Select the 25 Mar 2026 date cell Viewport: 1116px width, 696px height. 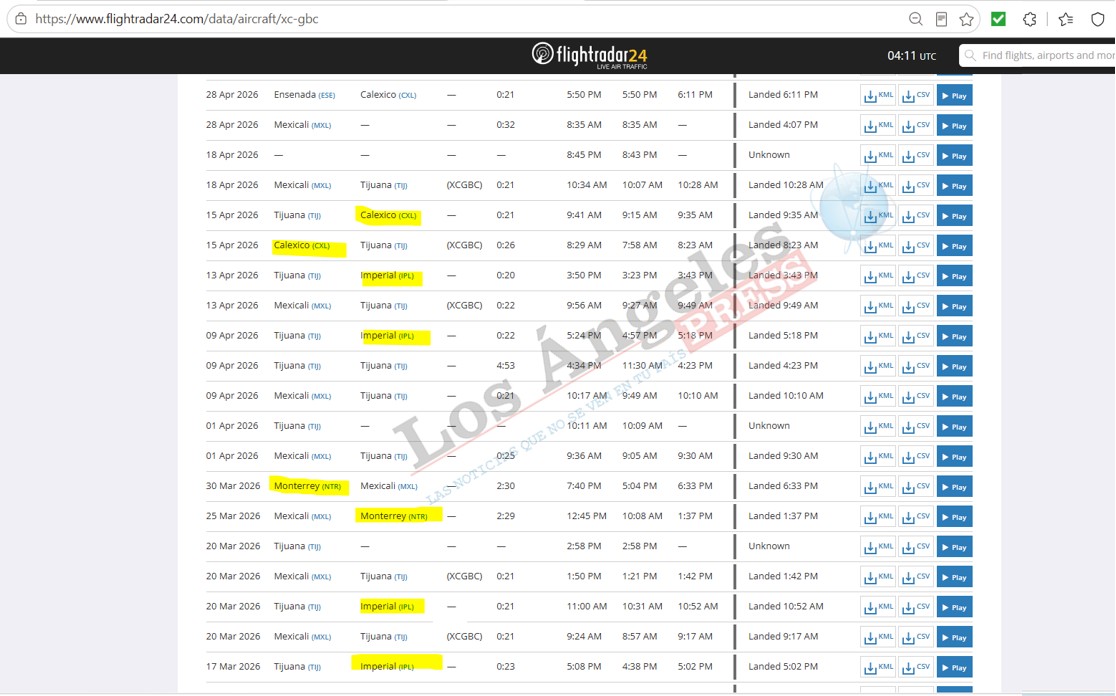coord(233,516)
